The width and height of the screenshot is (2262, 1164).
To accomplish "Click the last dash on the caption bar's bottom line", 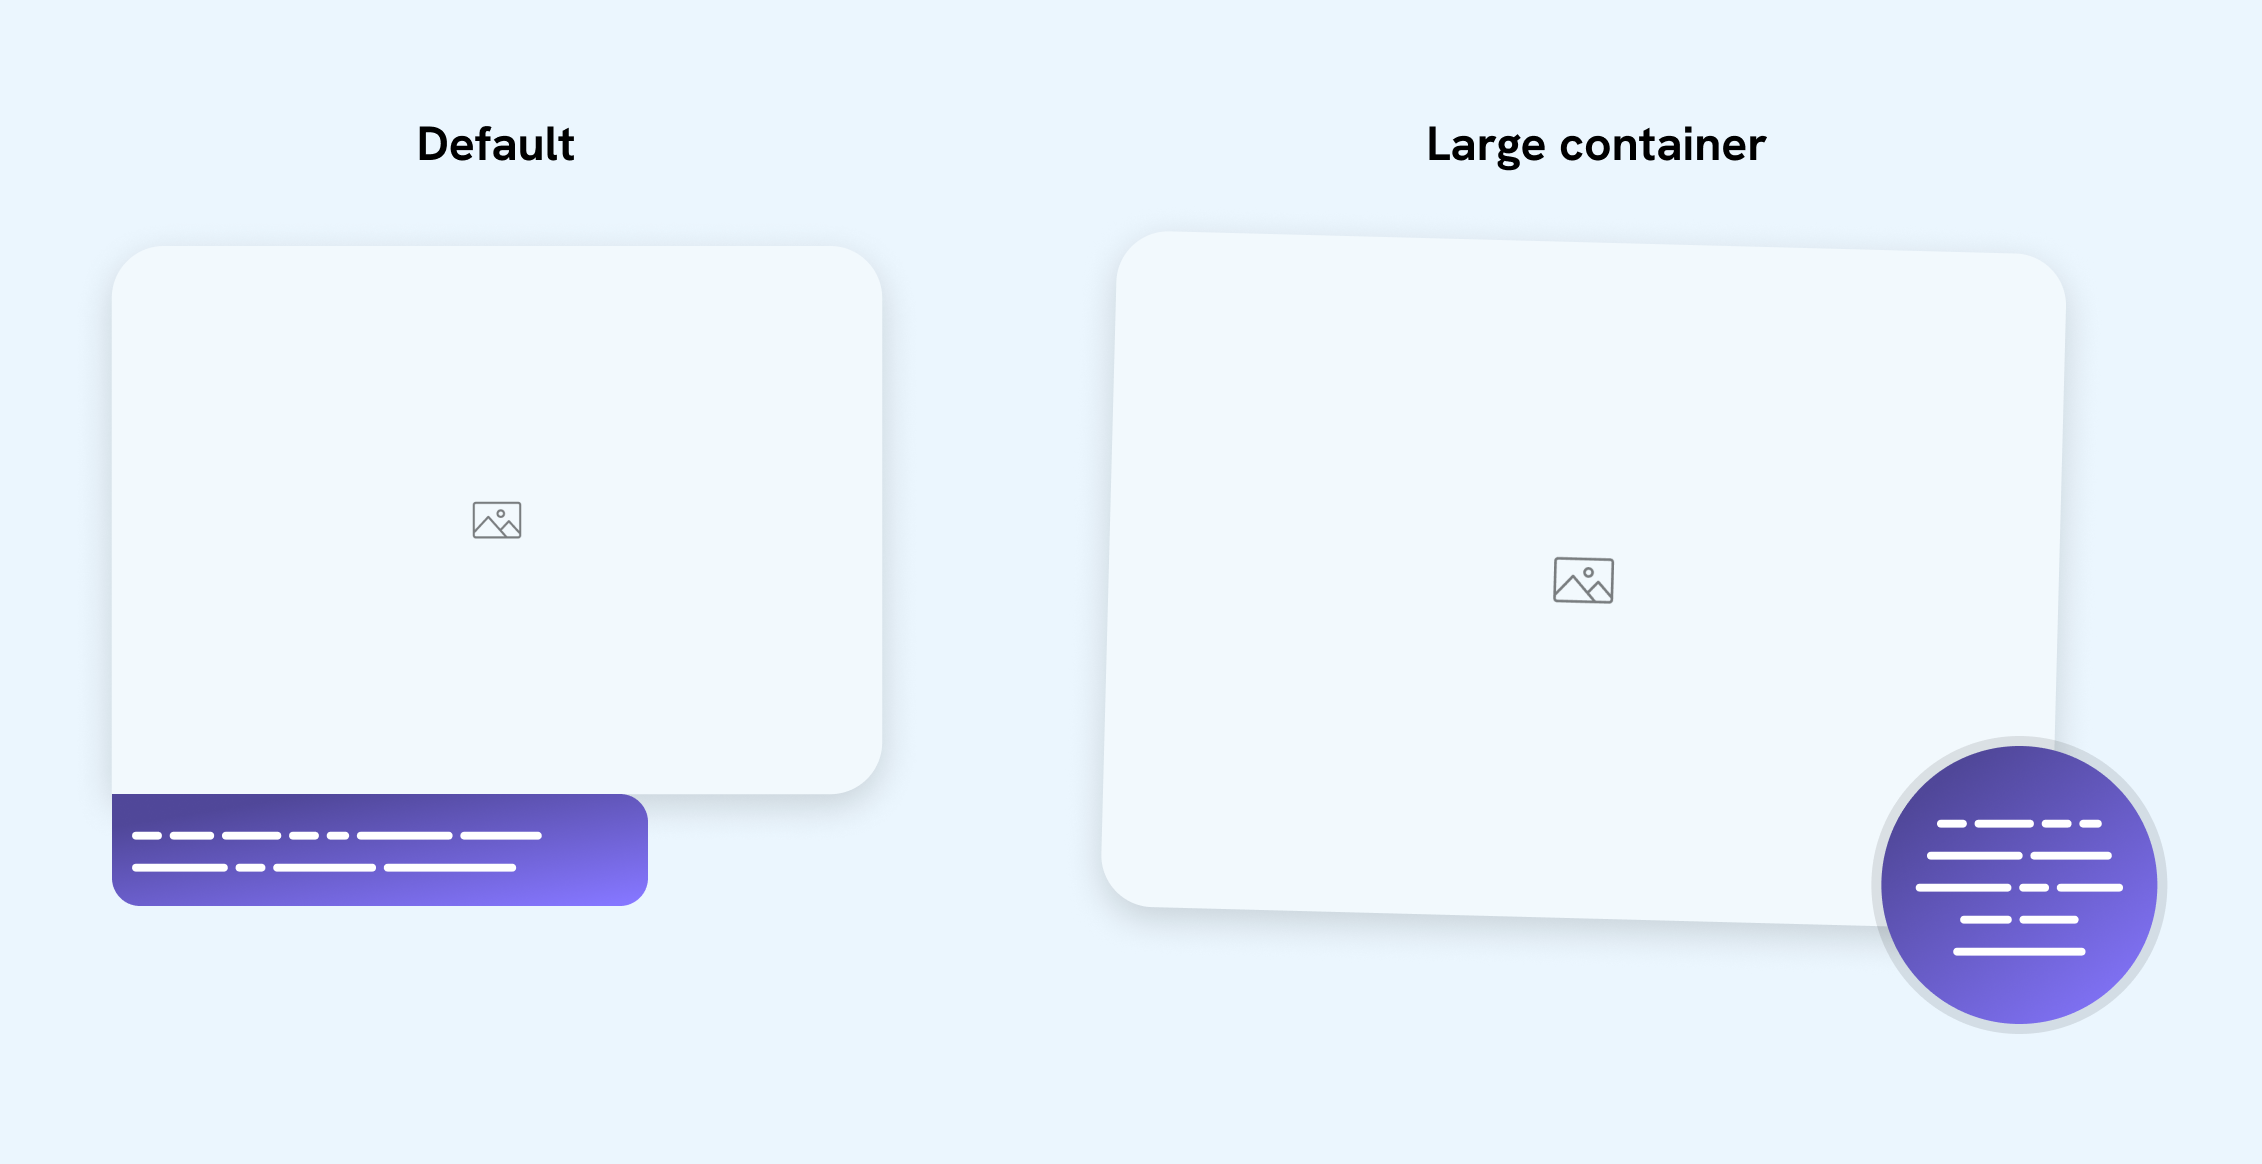I will click(450, 867).
